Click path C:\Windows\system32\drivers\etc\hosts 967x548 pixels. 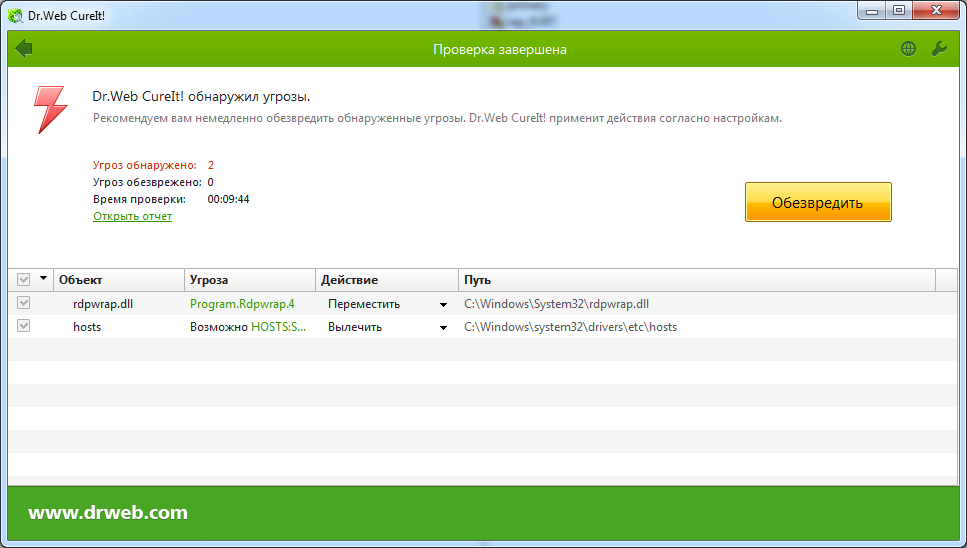570,327
